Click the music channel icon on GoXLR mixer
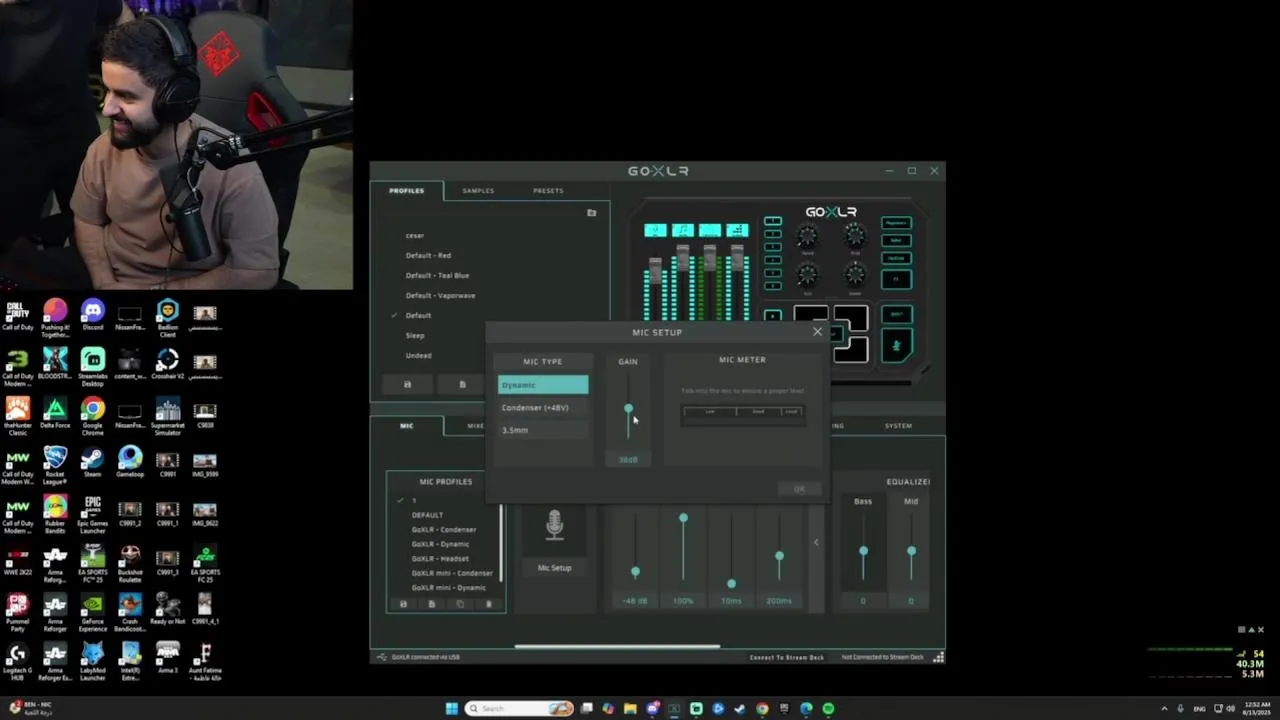 tap(682, 231)
